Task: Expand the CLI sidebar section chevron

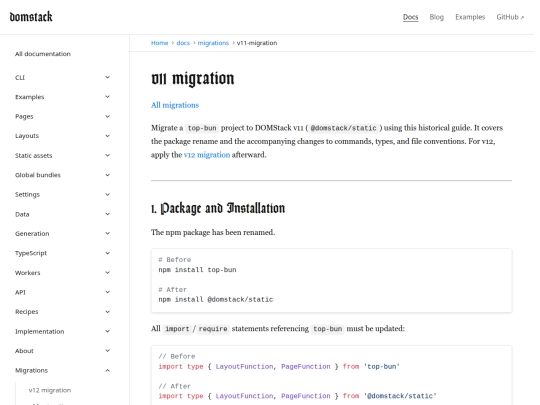Action: 107,77
